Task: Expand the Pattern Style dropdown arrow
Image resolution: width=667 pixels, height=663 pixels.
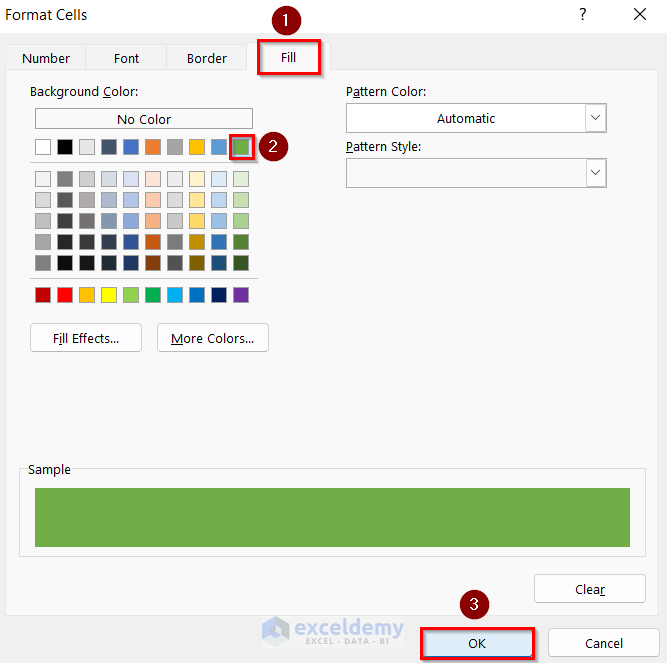Action: [596, 173]
